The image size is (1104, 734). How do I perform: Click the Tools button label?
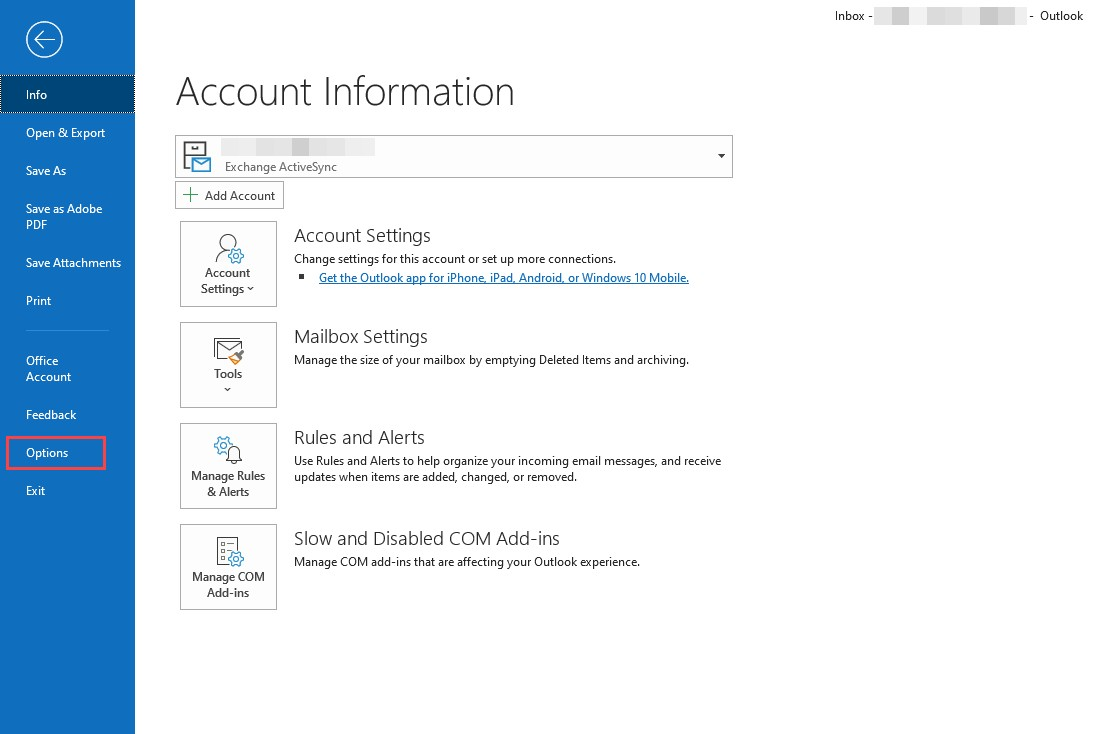pos(228,374)
